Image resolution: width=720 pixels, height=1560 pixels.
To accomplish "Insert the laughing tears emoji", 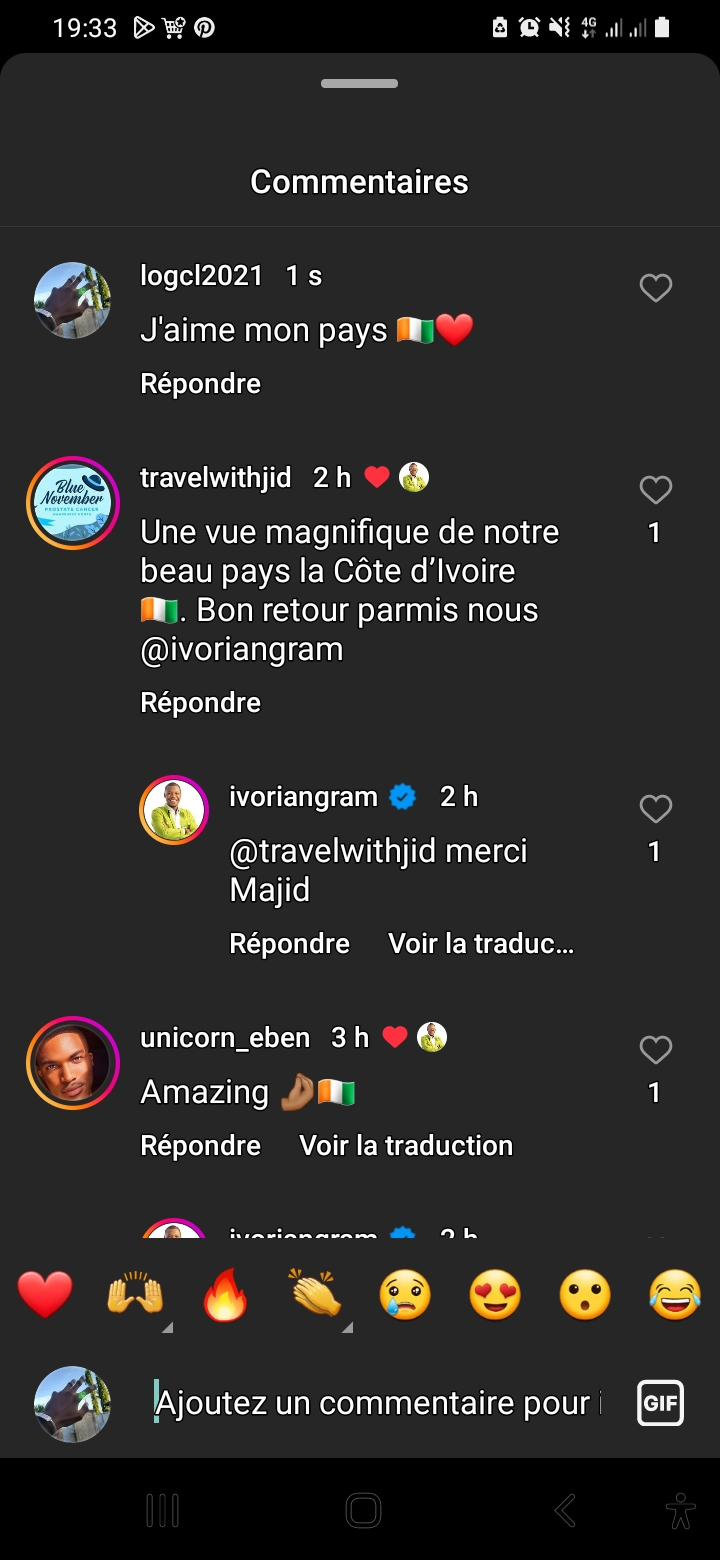I will pos(675,1295).
